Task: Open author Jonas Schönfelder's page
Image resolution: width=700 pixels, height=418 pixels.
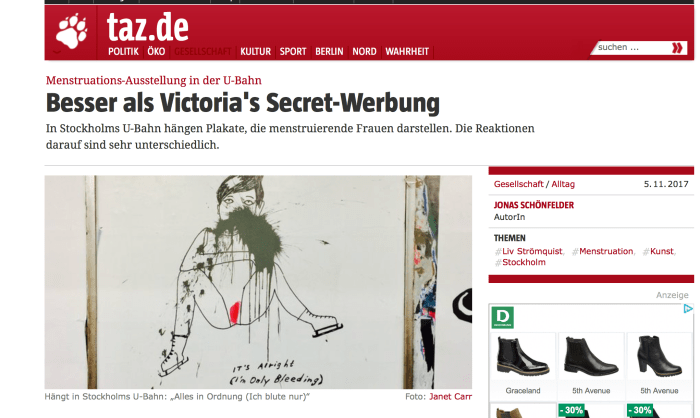Action: (533, 205)
